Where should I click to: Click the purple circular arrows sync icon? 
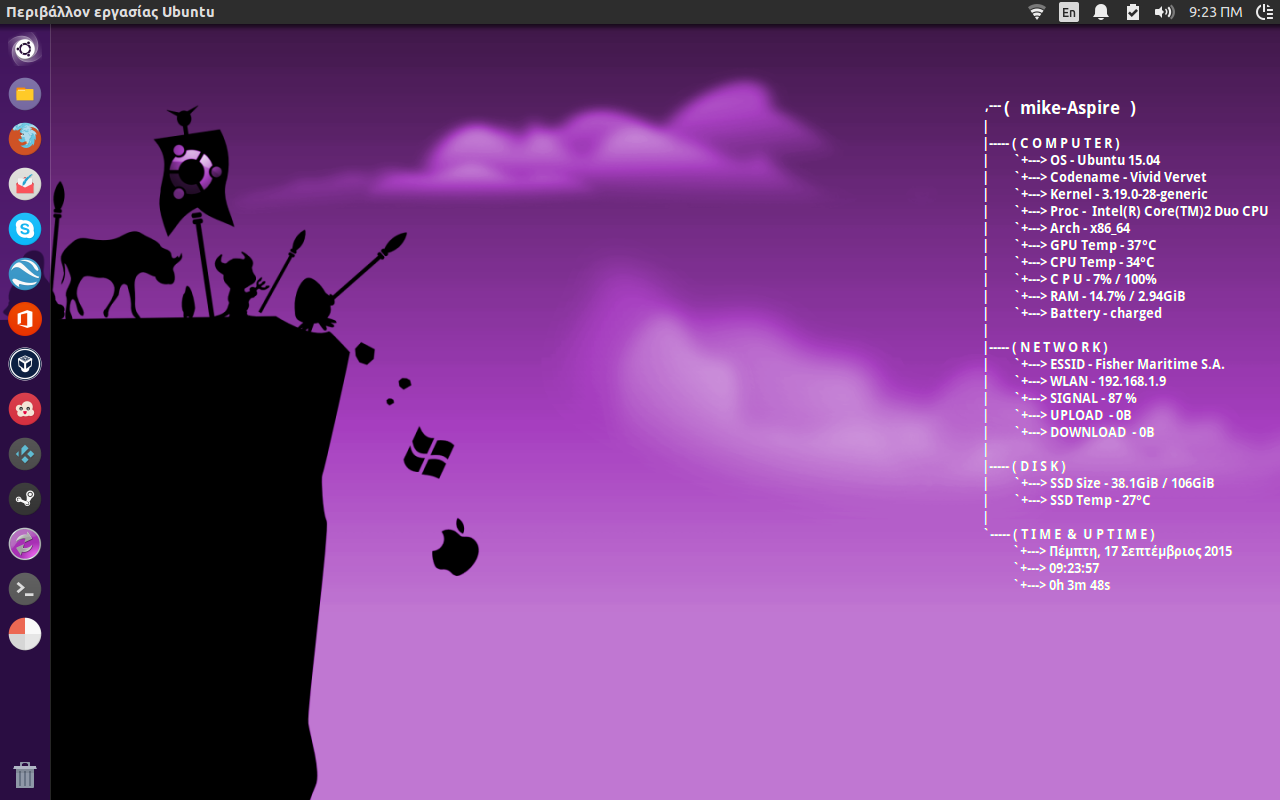[25, 544]
